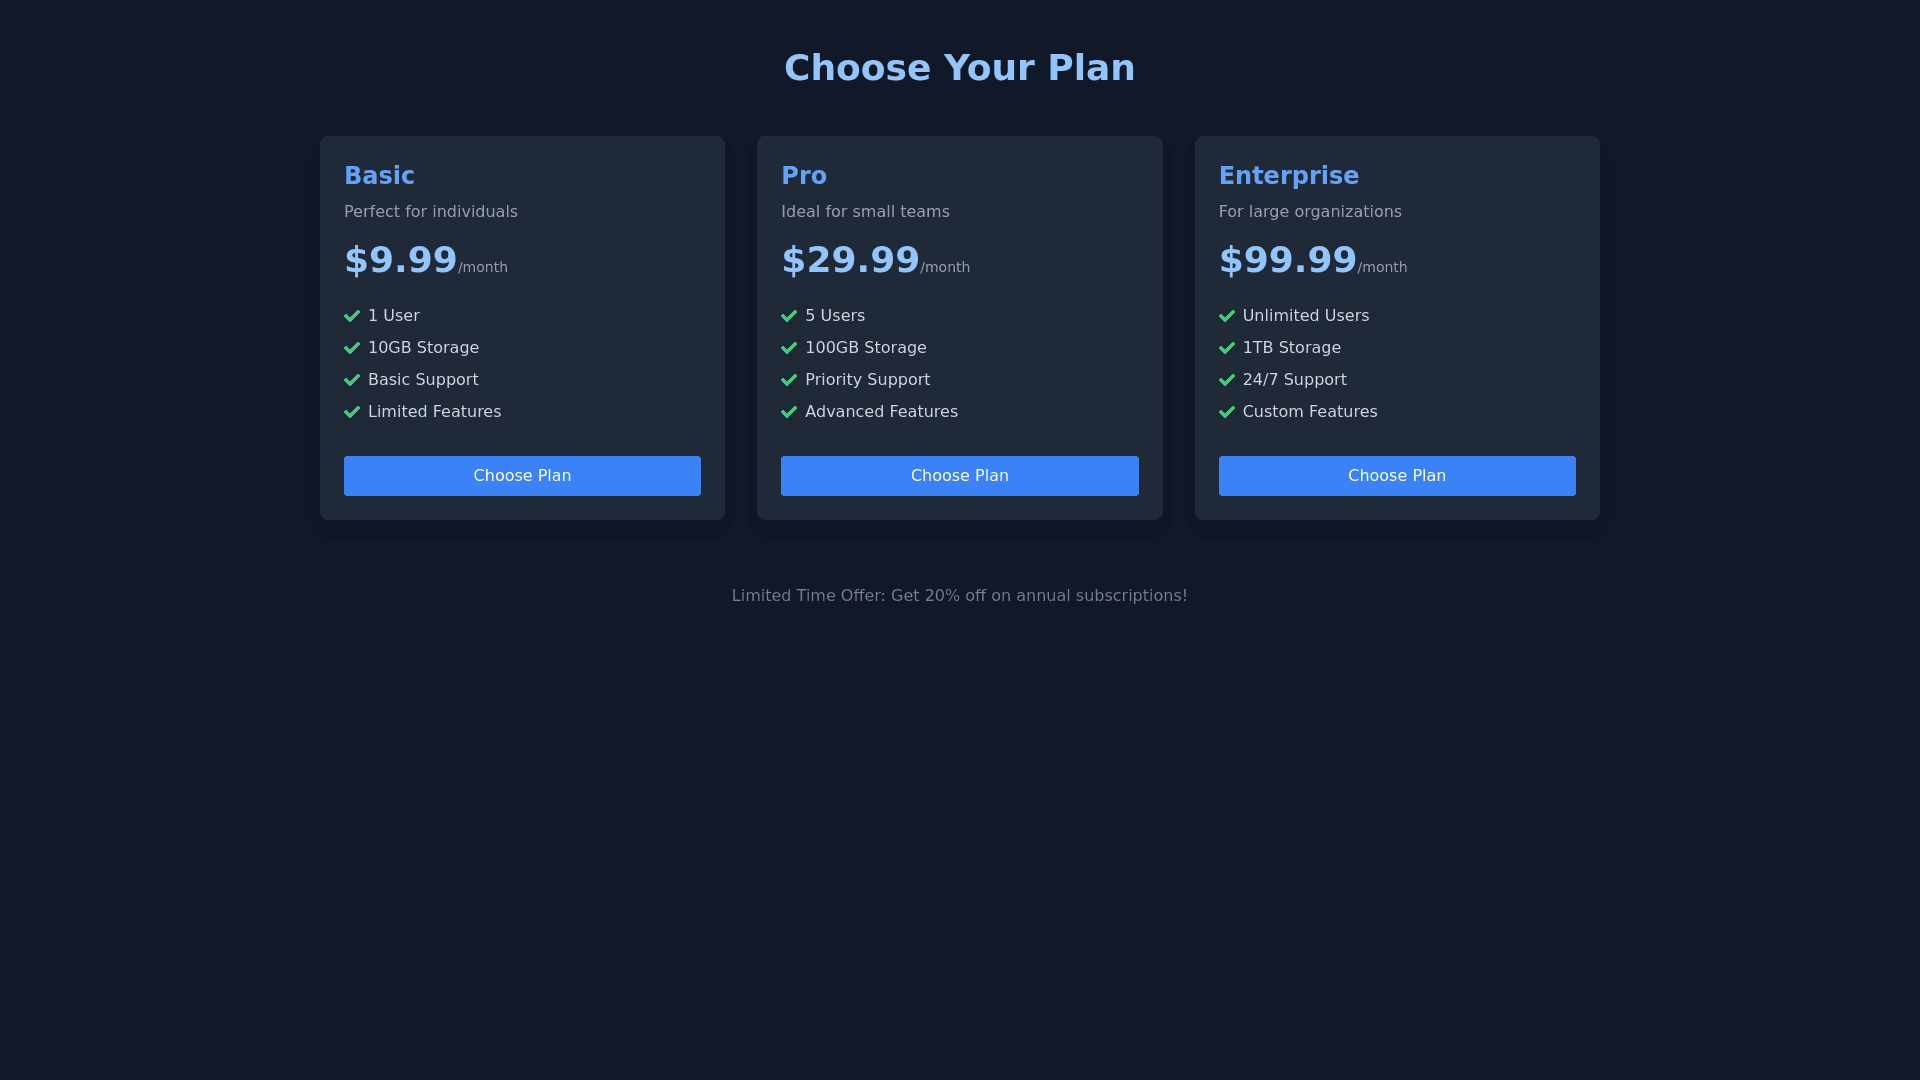Click the checkmark next to Unlimited Users
The width and height of the screenshot is (1920, 1080).
click(1227, 316)
